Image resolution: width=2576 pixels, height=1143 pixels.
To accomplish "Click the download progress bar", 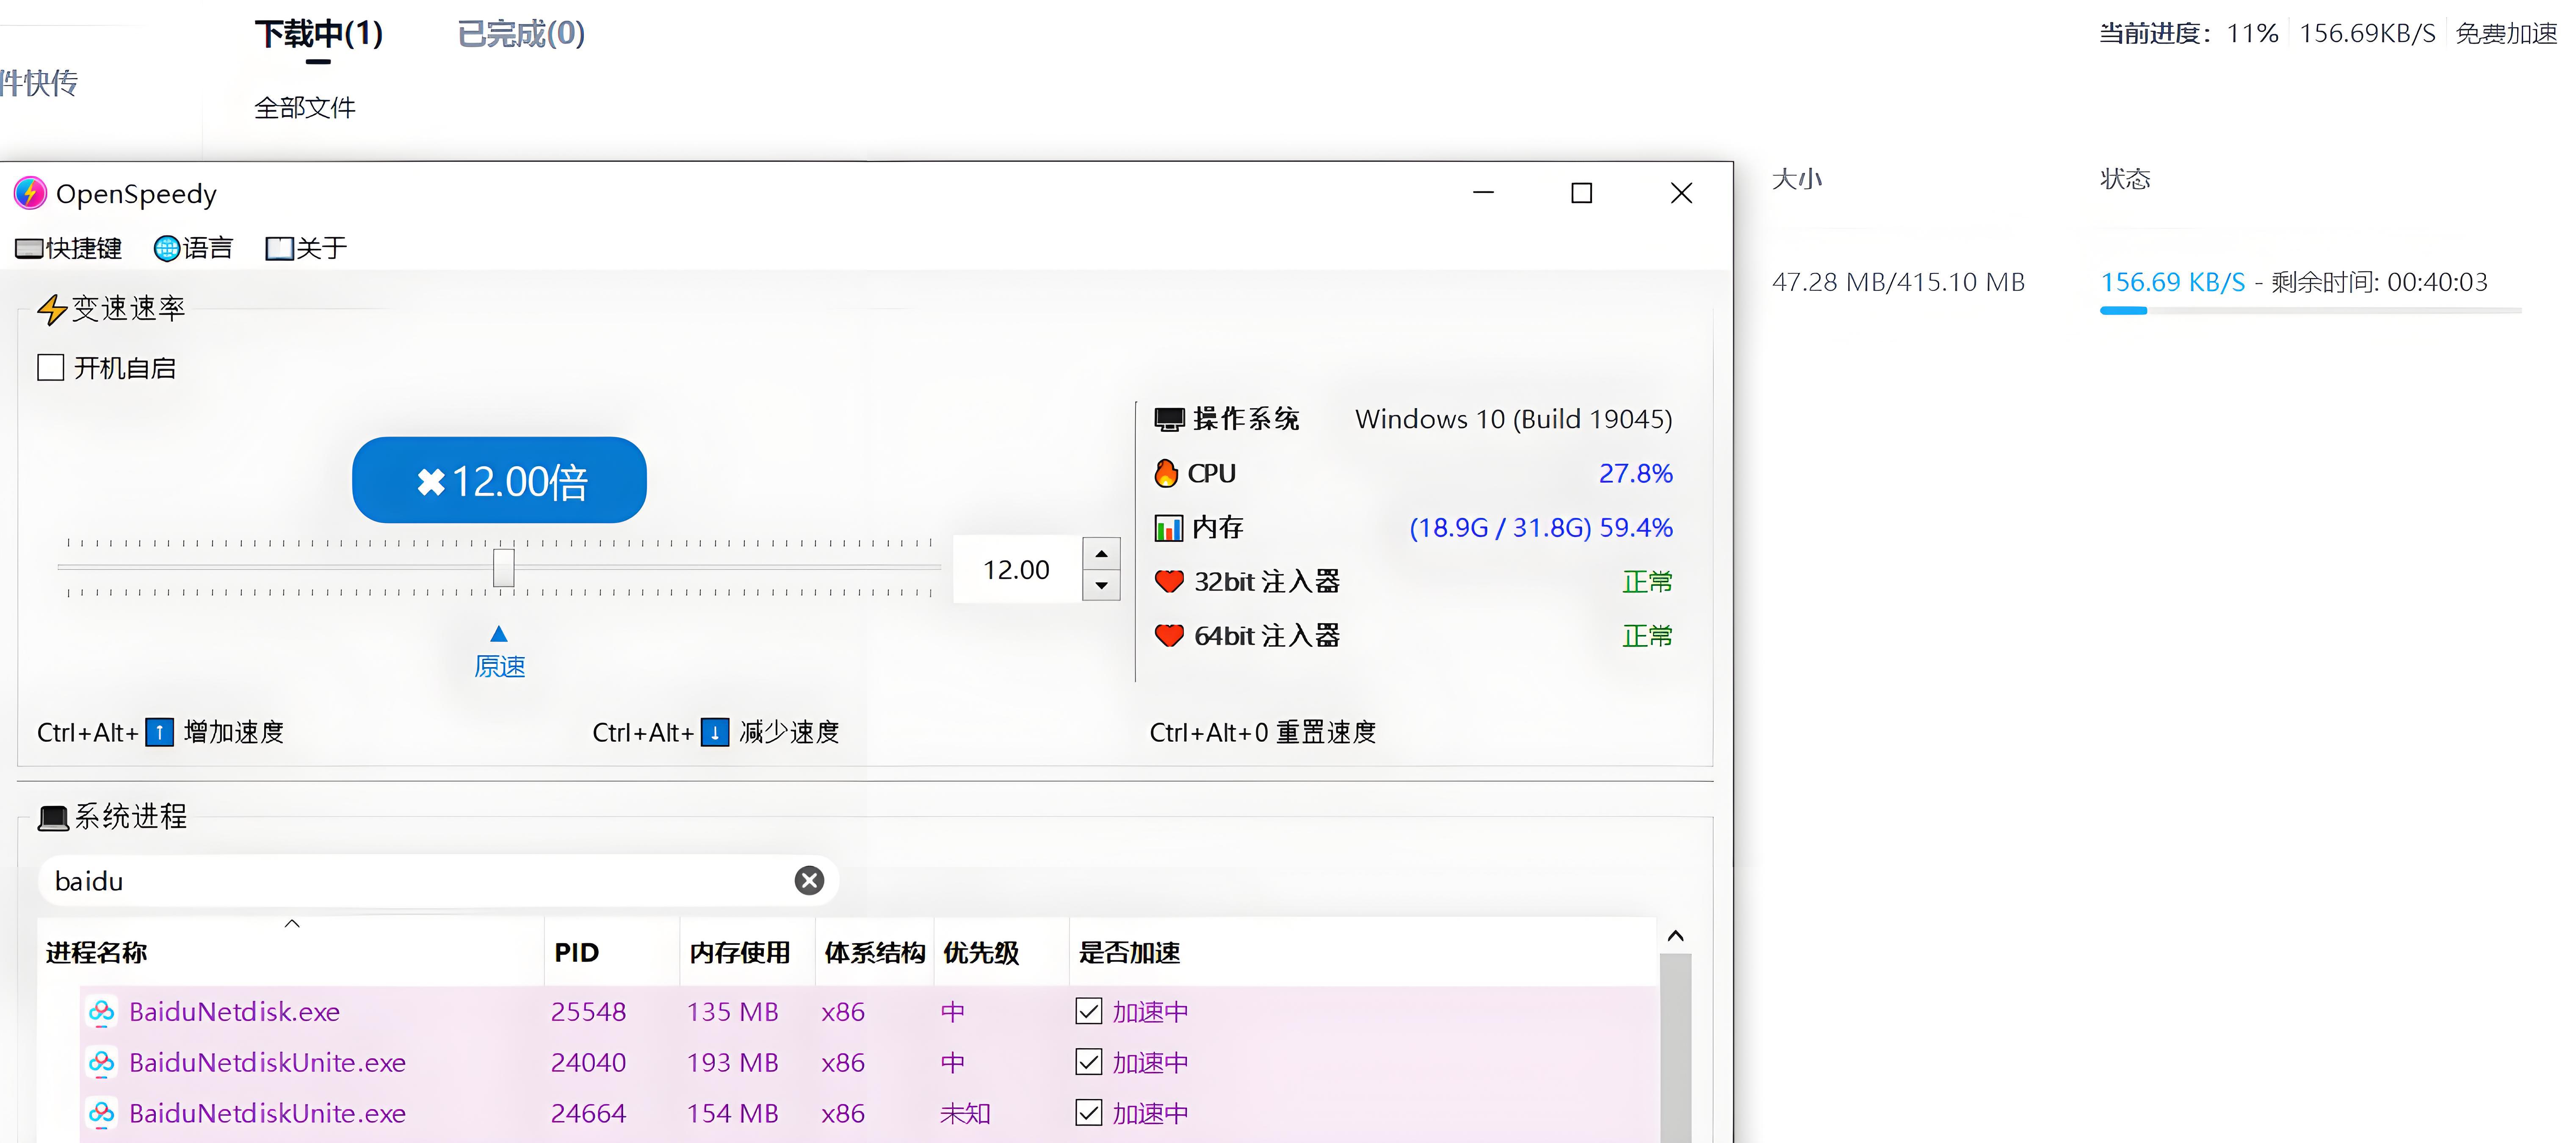I will (x=2310, y=311).
